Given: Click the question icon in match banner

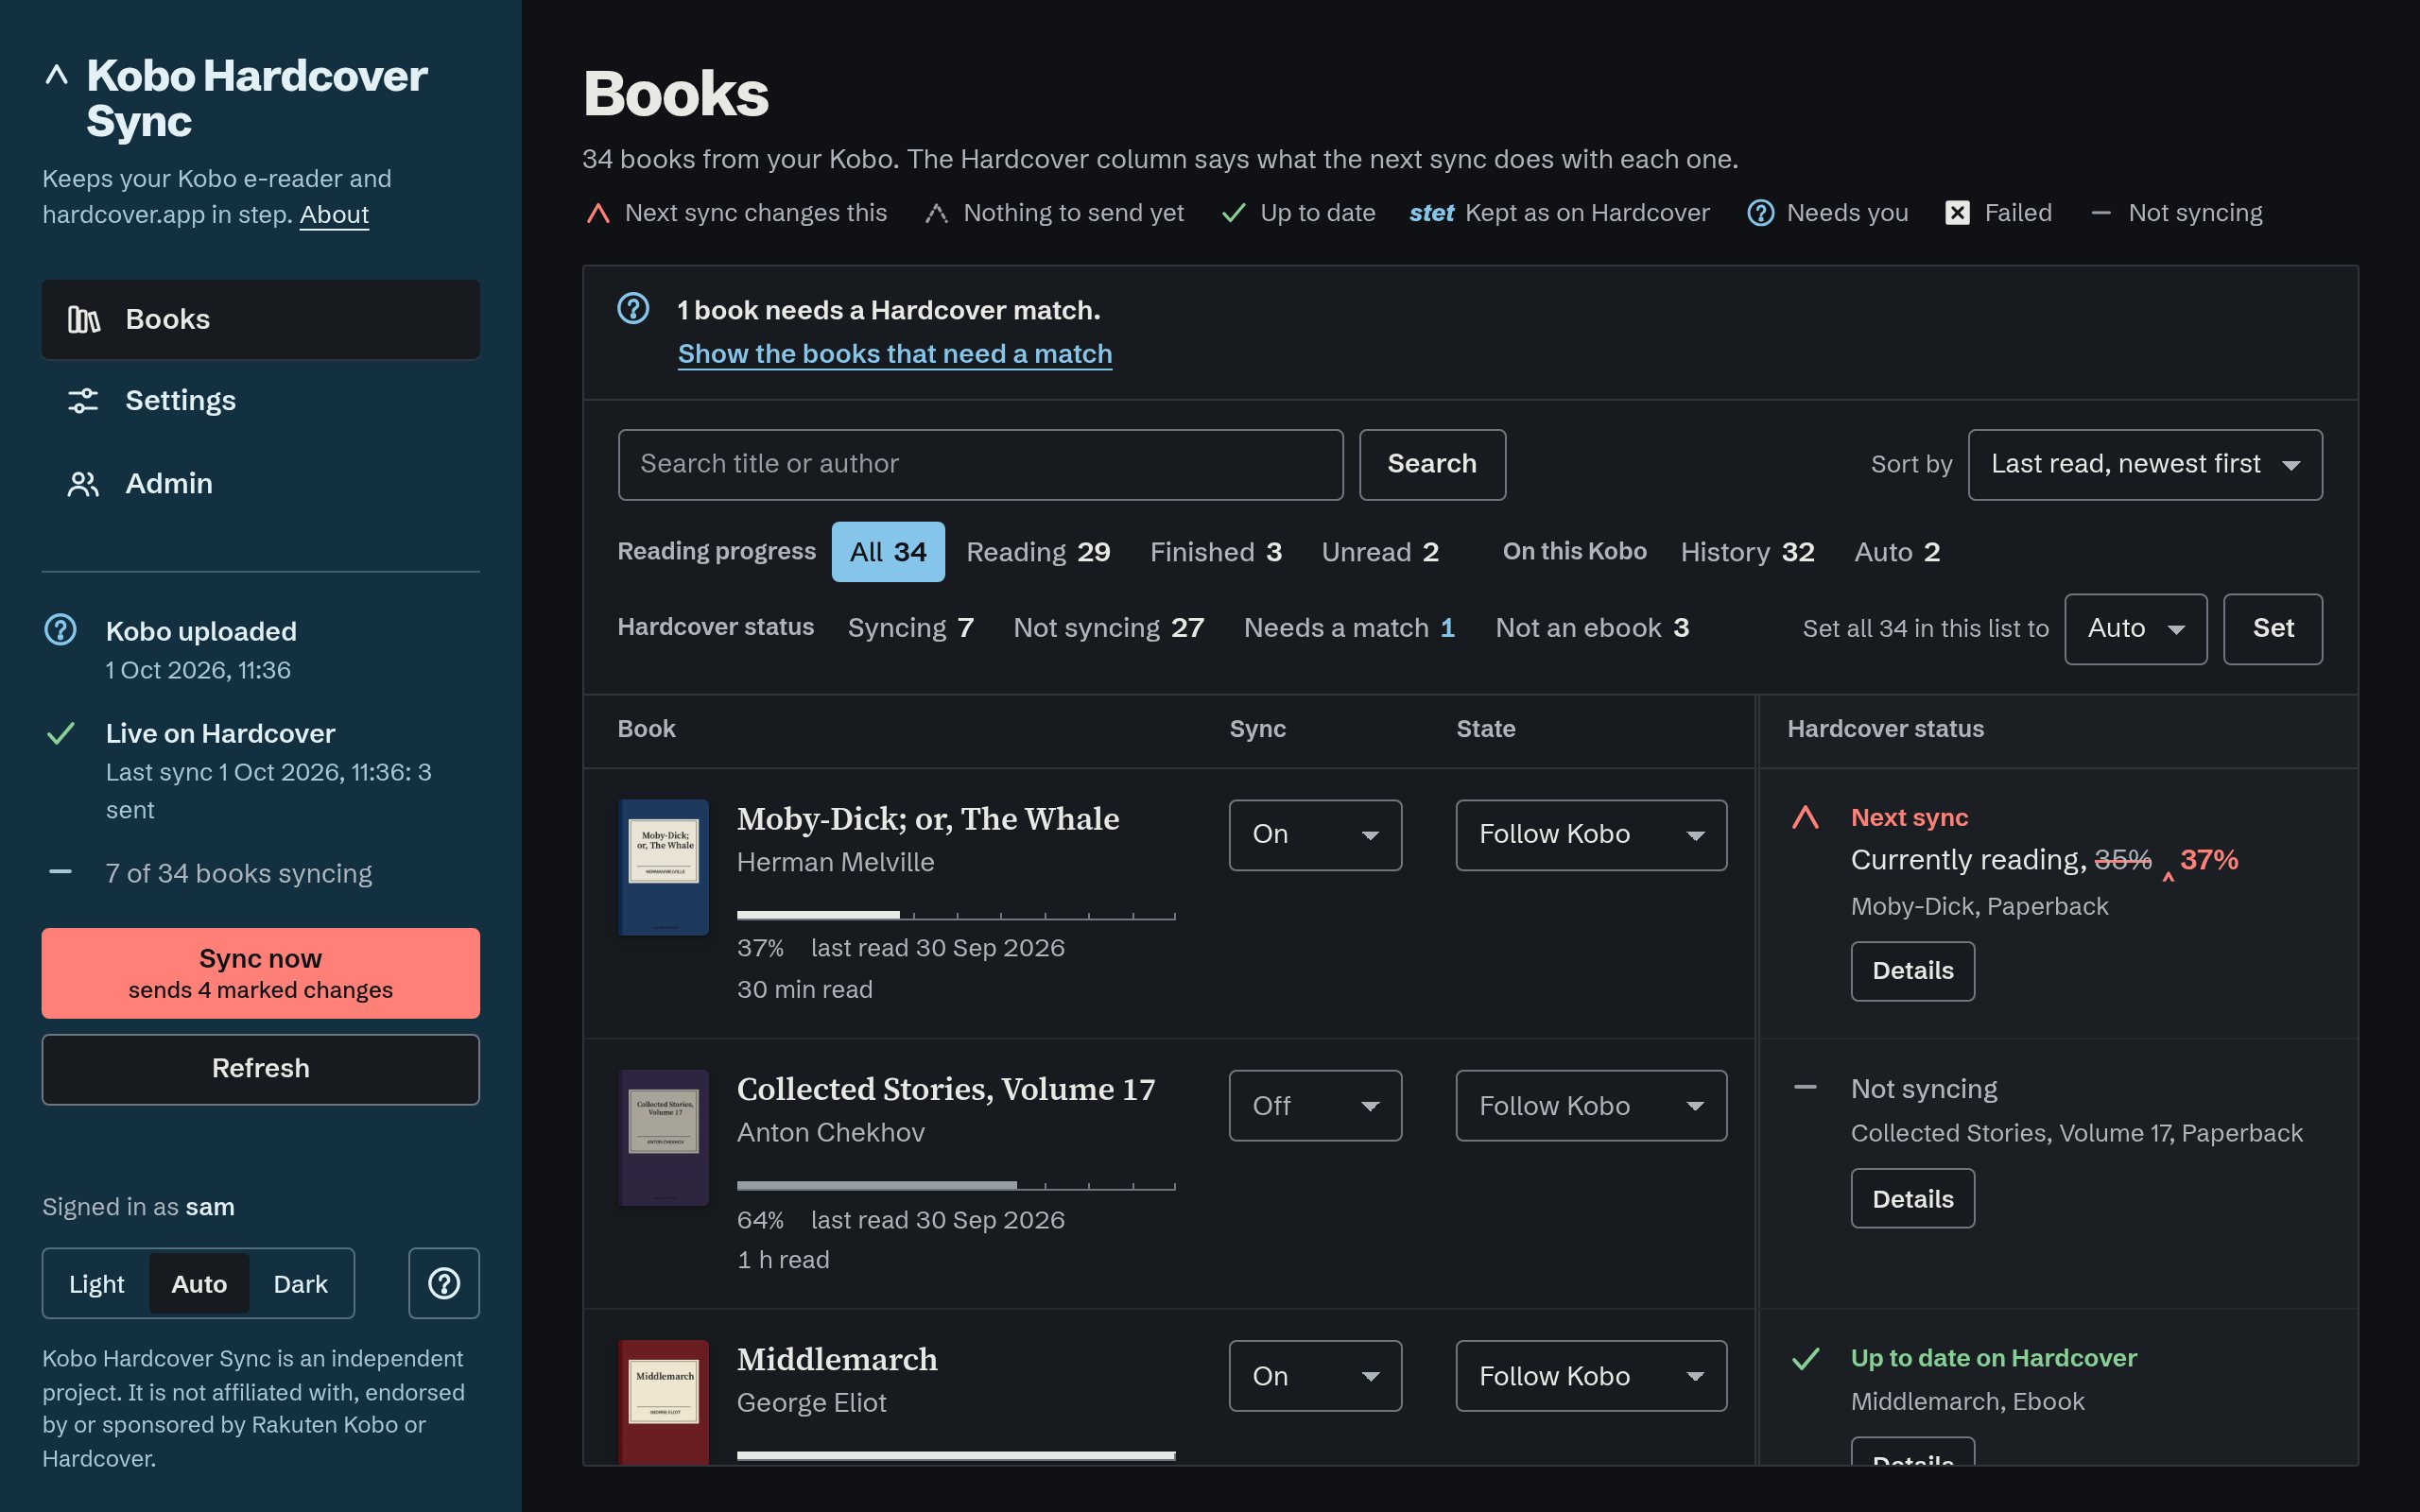Looking at the screenshot, I should pyautogui.click(x=633, y=308).
